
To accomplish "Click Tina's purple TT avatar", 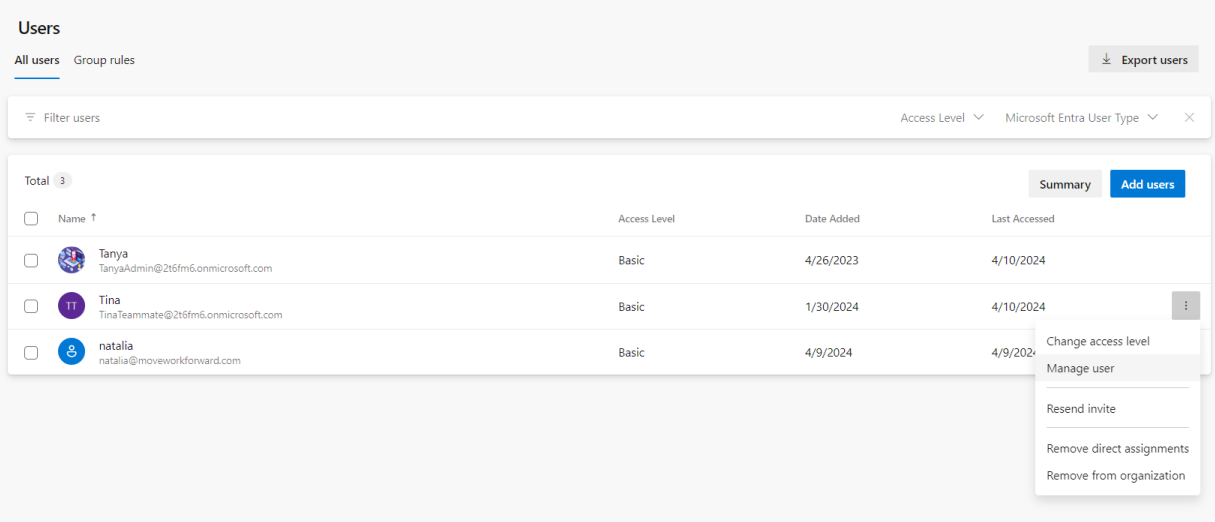I will pos(71,306).
